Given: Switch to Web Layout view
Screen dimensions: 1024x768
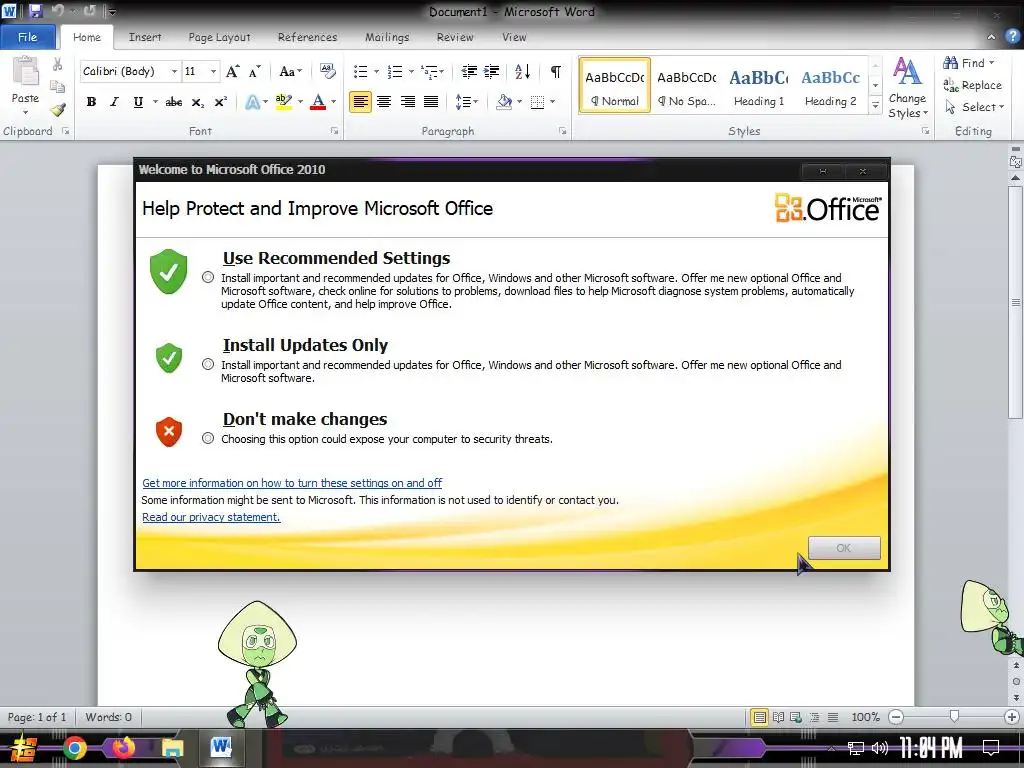Looking at the screenshot, I should tap(796, 717).
